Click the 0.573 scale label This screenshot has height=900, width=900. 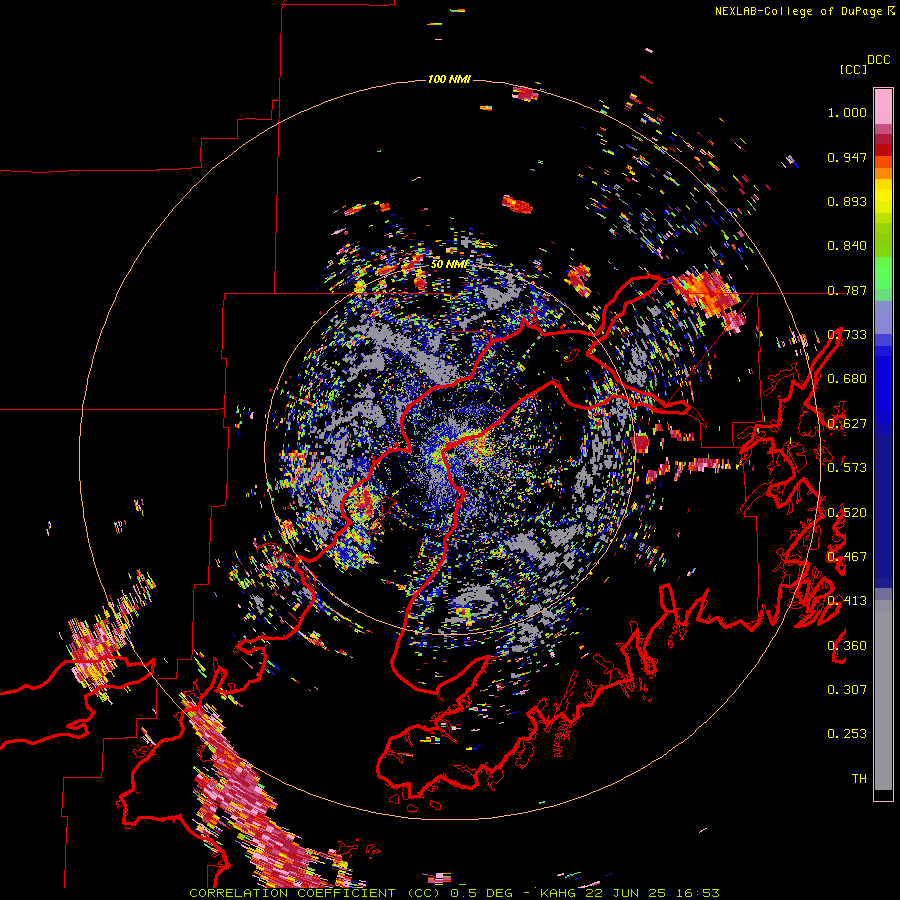[847, 468]
